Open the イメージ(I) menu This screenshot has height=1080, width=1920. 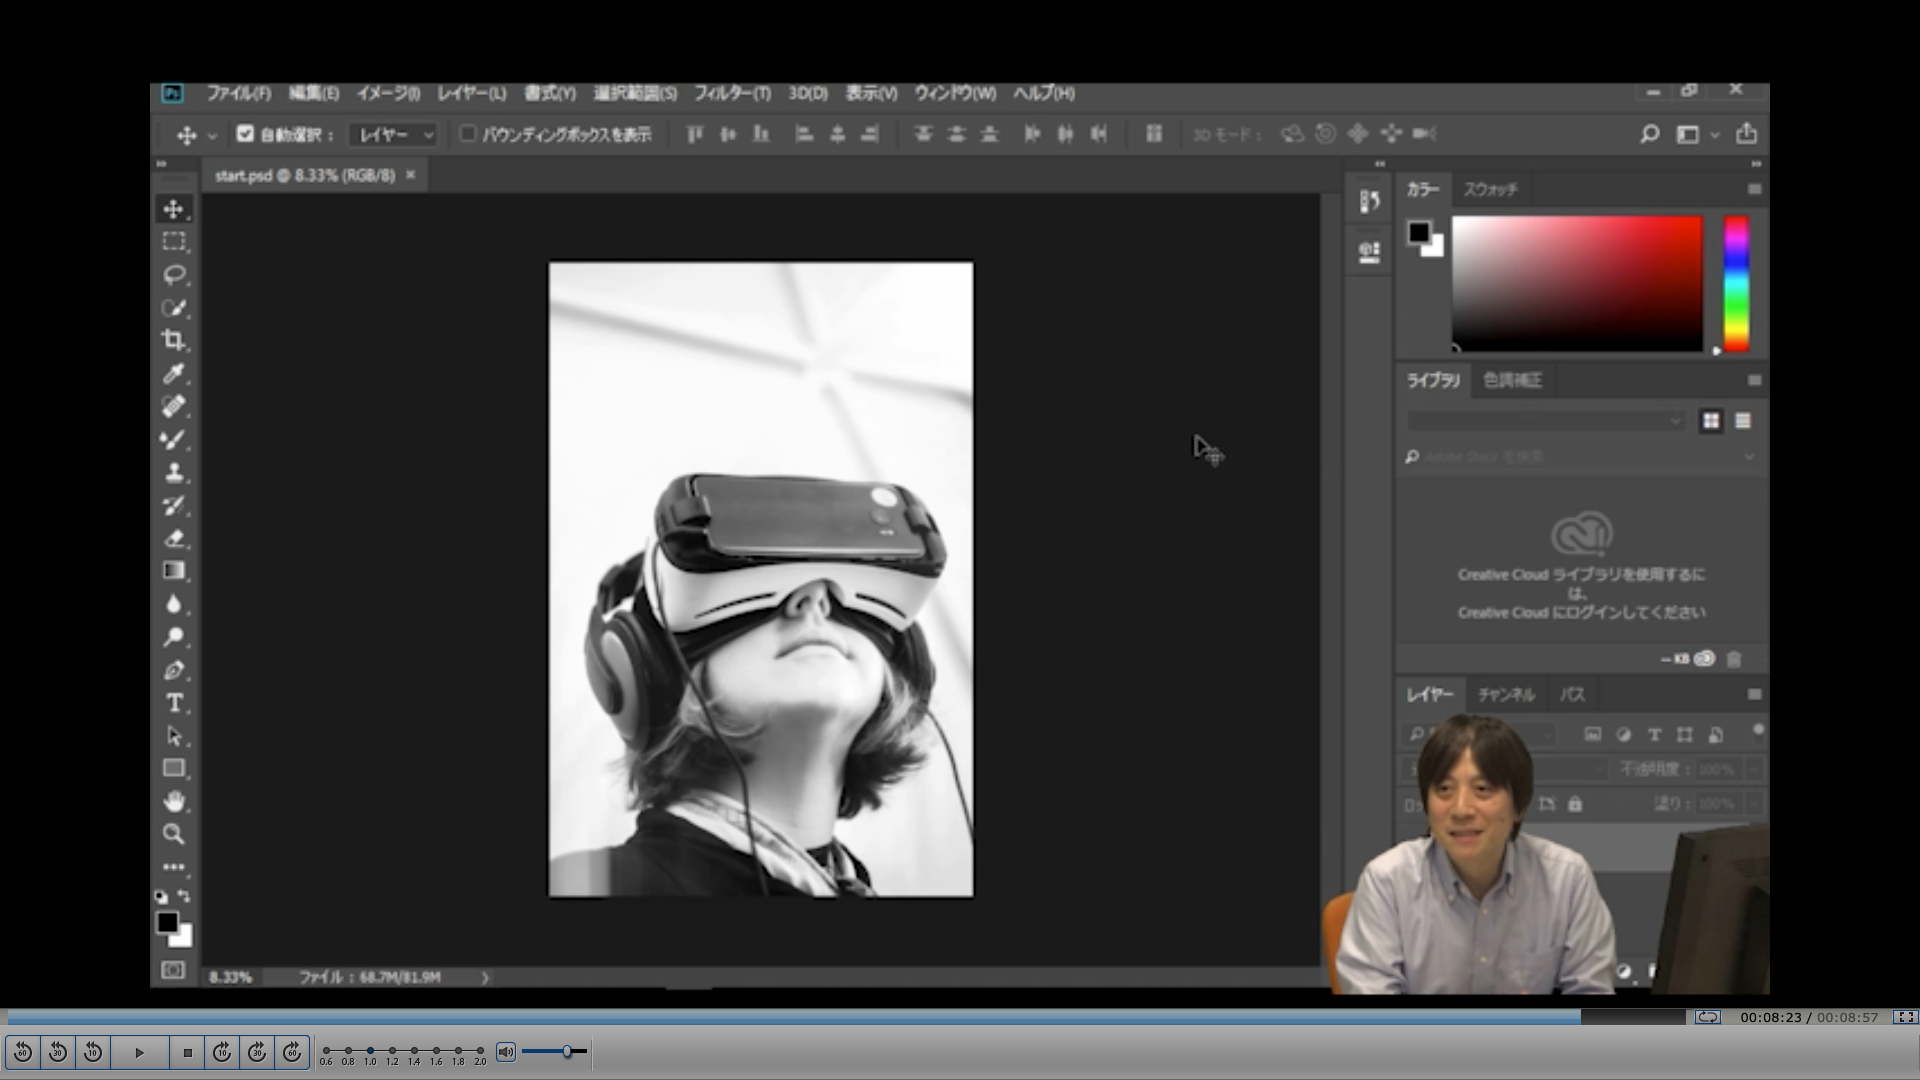[x=388, y=93]
